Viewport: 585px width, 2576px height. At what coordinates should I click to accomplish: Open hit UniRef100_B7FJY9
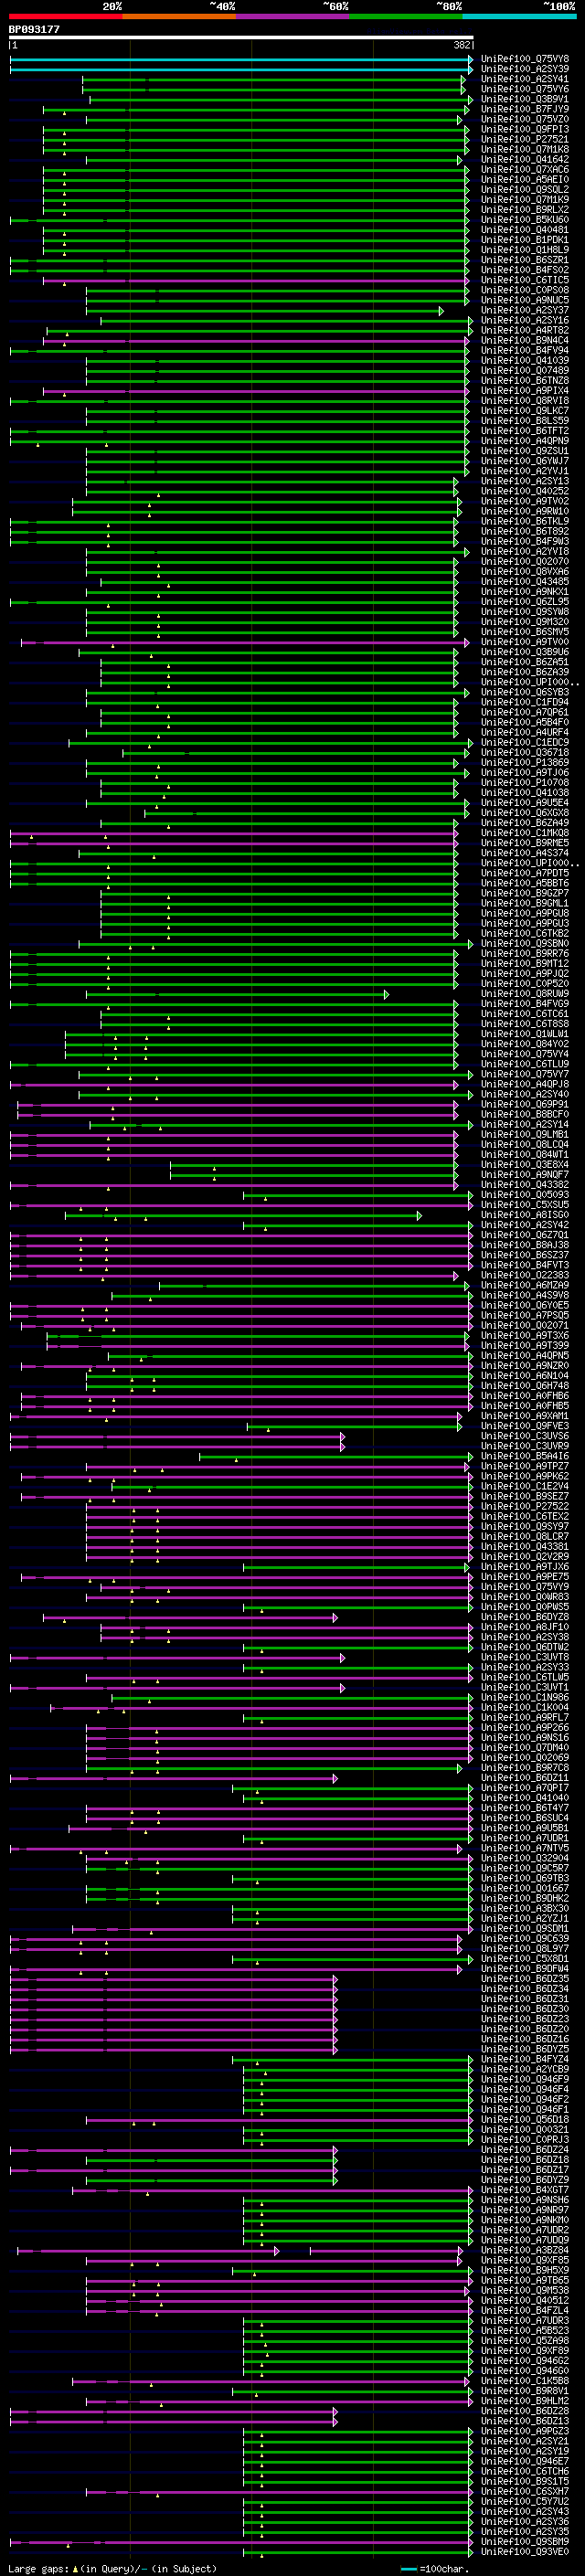click(525, 109)
